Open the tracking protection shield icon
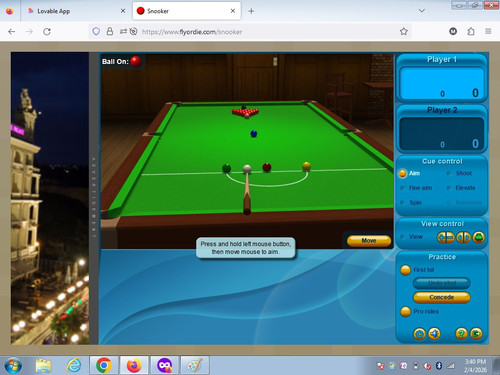This screenshot has width=500, height=375. click(96, 32)
